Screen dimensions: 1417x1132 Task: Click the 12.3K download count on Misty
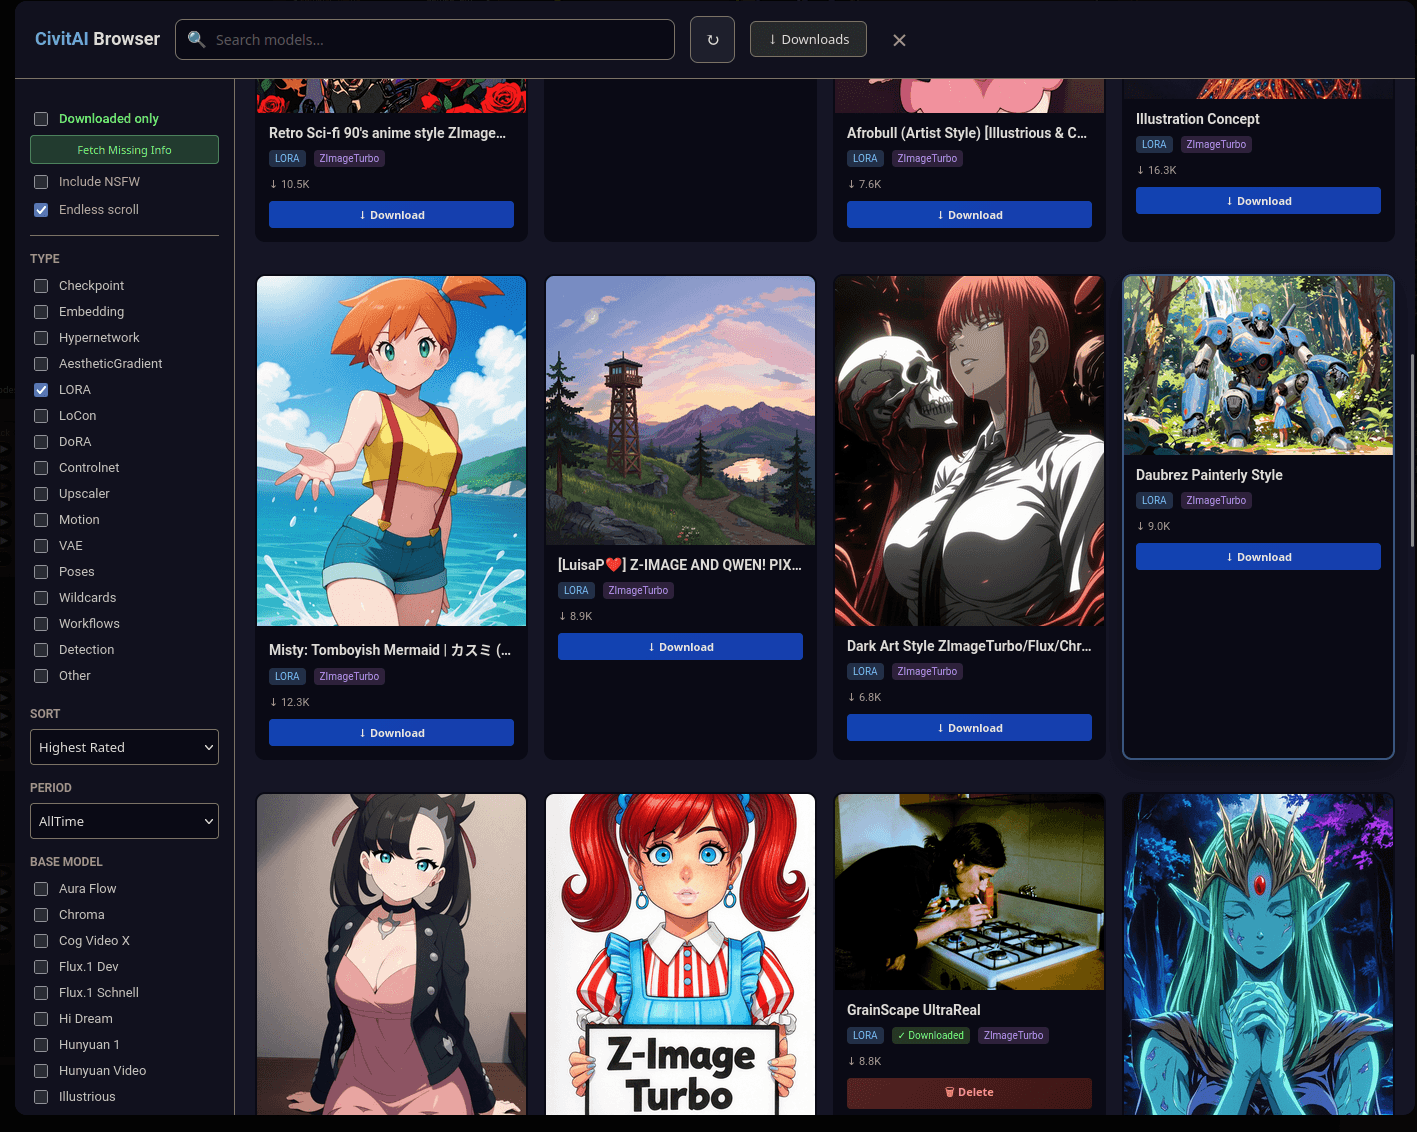[290, 702]
